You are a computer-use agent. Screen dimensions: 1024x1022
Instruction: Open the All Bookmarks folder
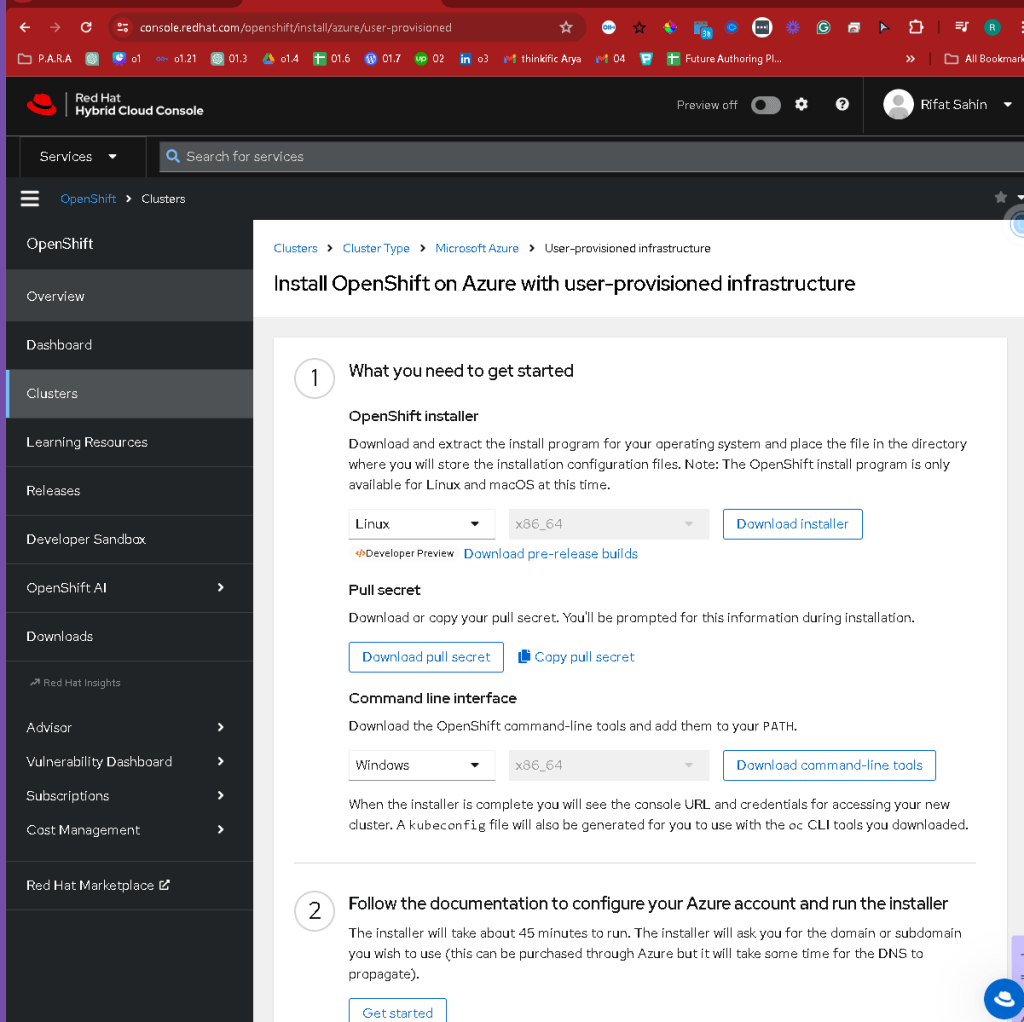pyautogui.click(x=984, y=59)
